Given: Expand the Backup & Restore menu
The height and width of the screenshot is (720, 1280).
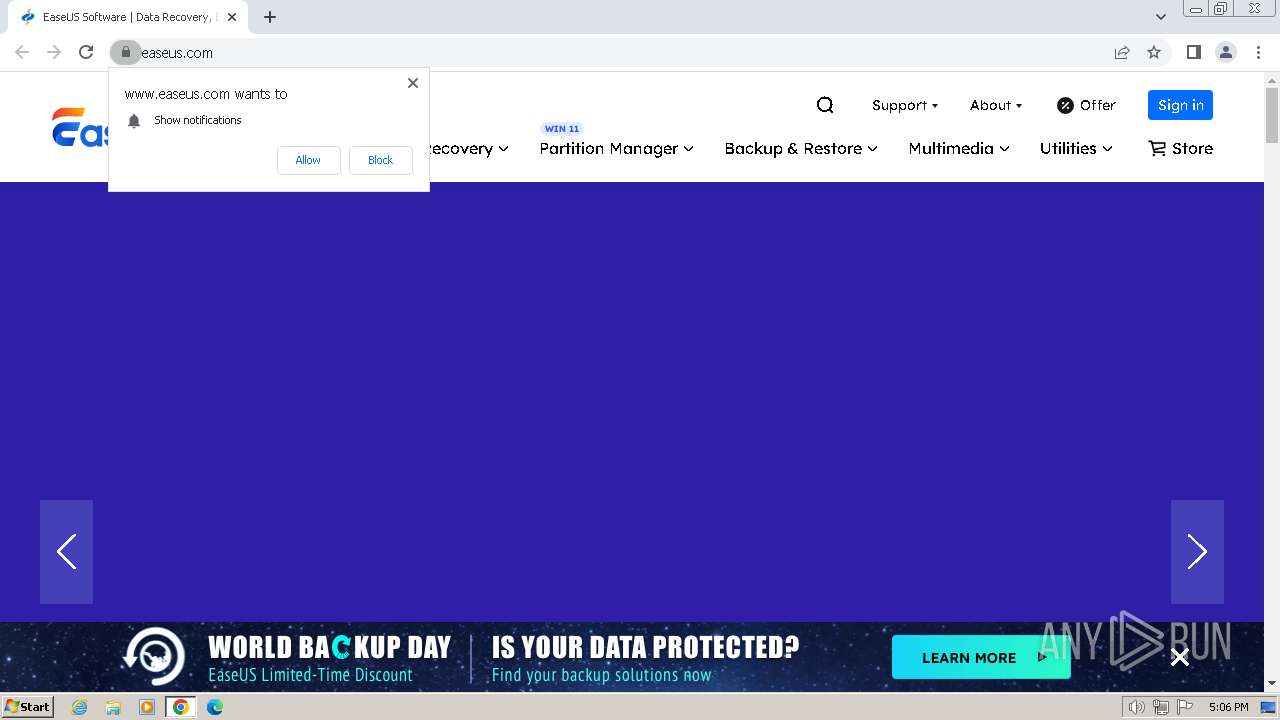Looking at the screenshot, I should tap(801, 148).
